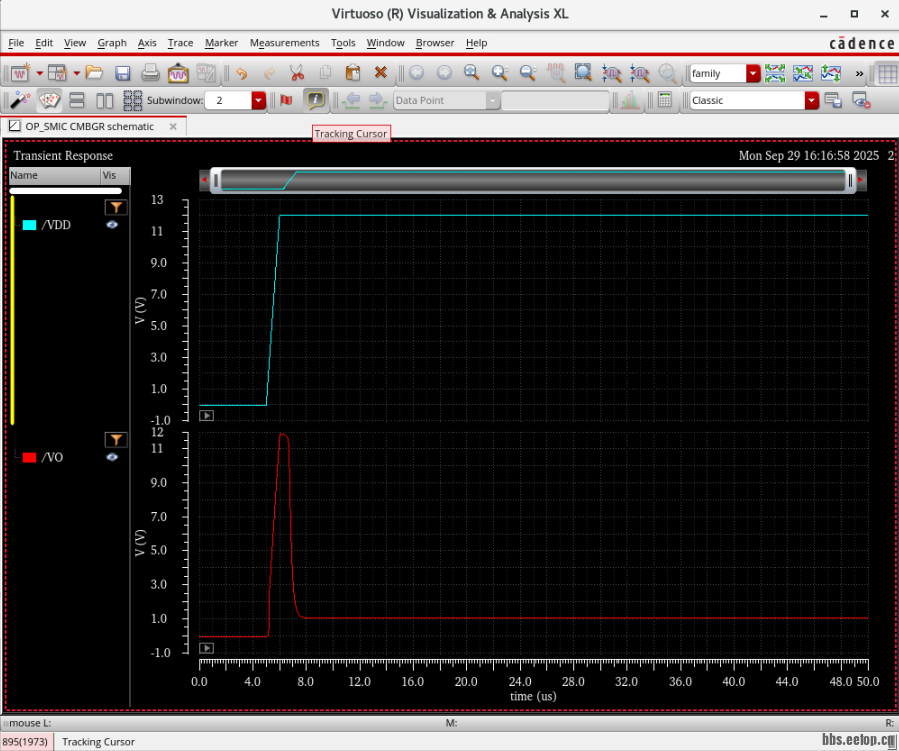Click the magic wand icon

pos(21,100)
